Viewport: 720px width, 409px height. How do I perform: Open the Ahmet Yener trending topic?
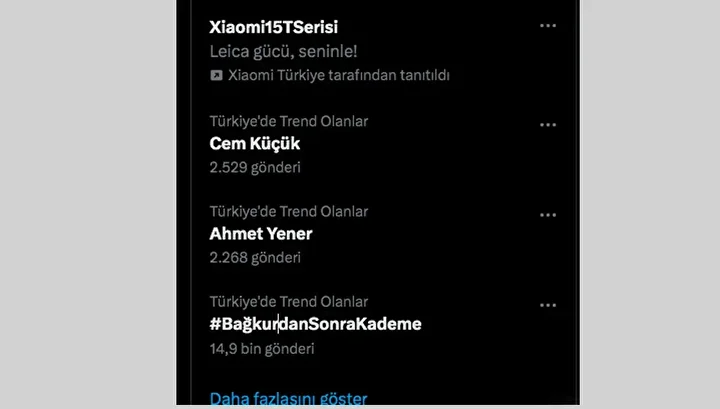(x=261, y=234)
